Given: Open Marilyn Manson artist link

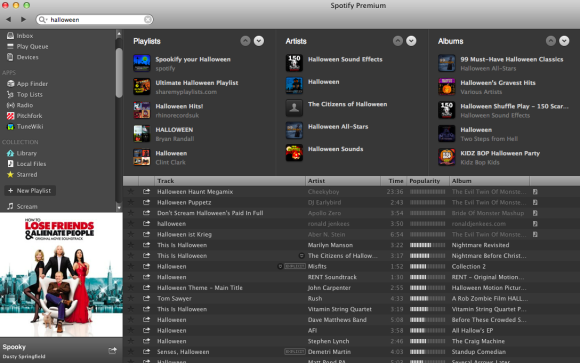Looking at the screenshot, I should (330, 245).
